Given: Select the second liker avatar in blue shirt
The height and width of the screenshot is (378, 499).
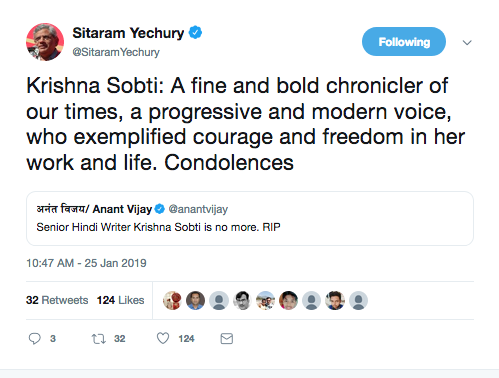Looking at the screenshot, I should pyautogui.click(x=195, y=300).
